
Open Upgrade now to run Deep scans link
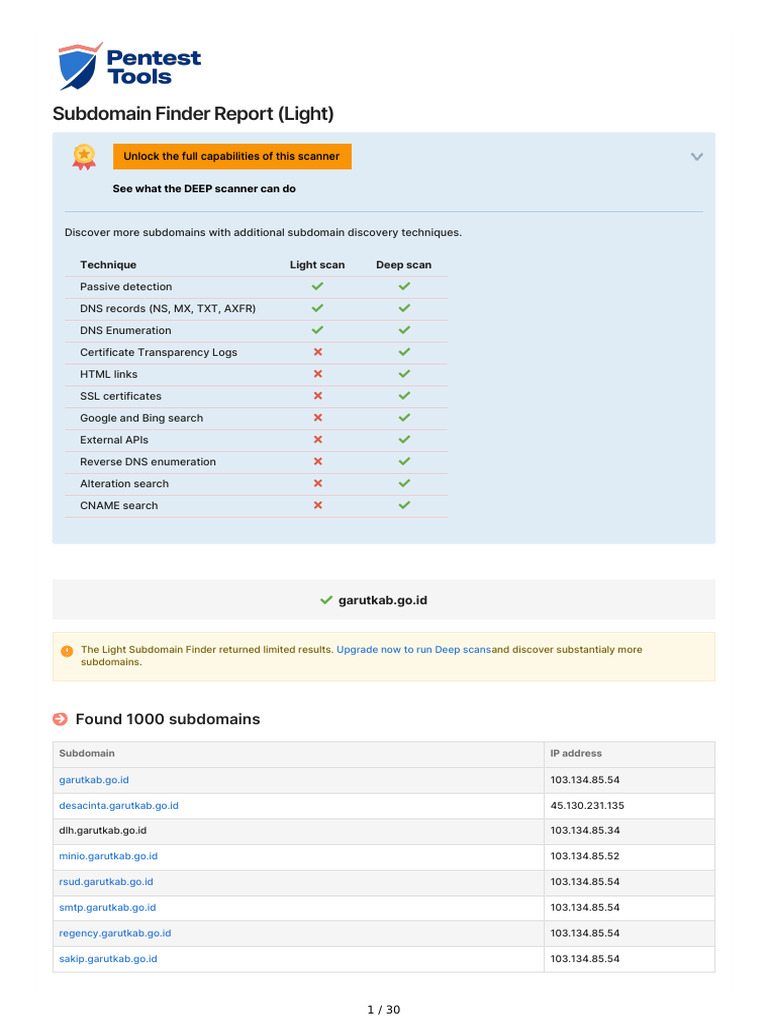413,650
